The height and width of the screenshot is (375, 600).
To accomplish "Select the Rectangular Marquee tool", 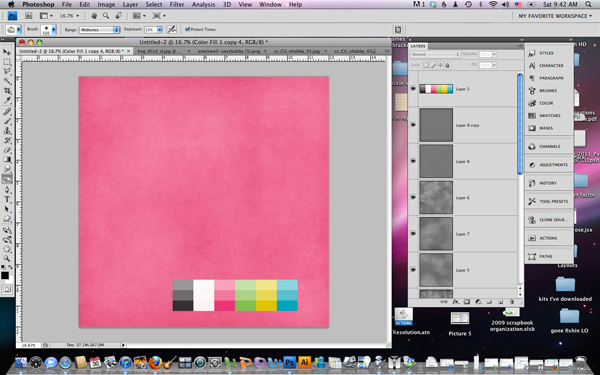I will pos(7,62).
